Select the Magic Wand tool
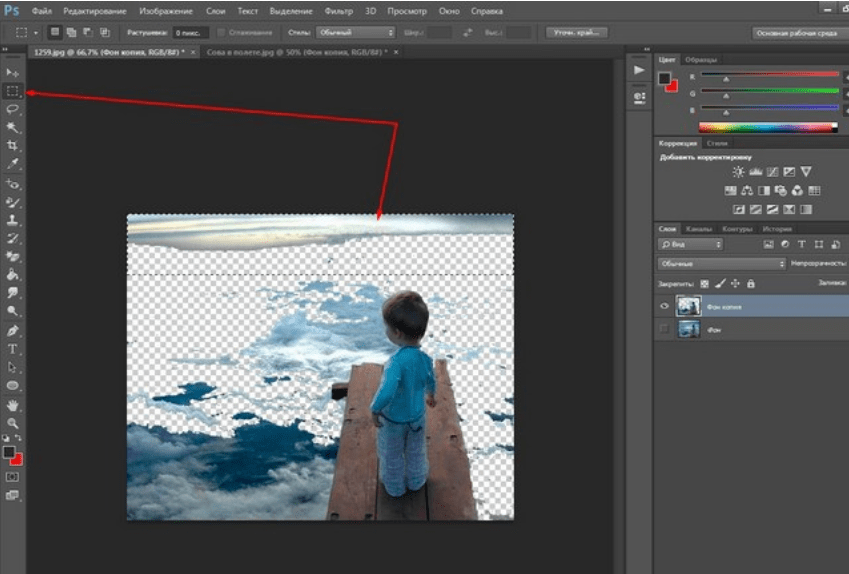Screen dimensions: 849x574 point(12,127)
